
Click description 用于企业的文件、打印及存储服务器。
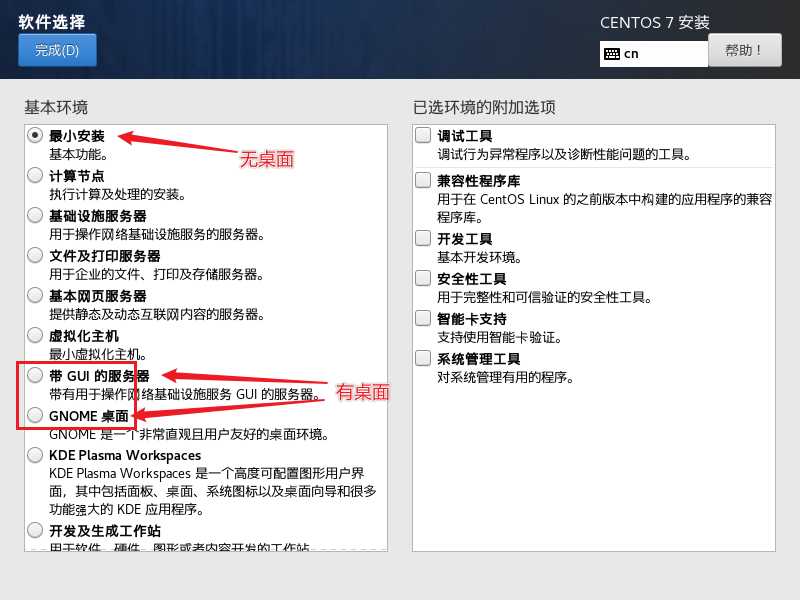157,274
